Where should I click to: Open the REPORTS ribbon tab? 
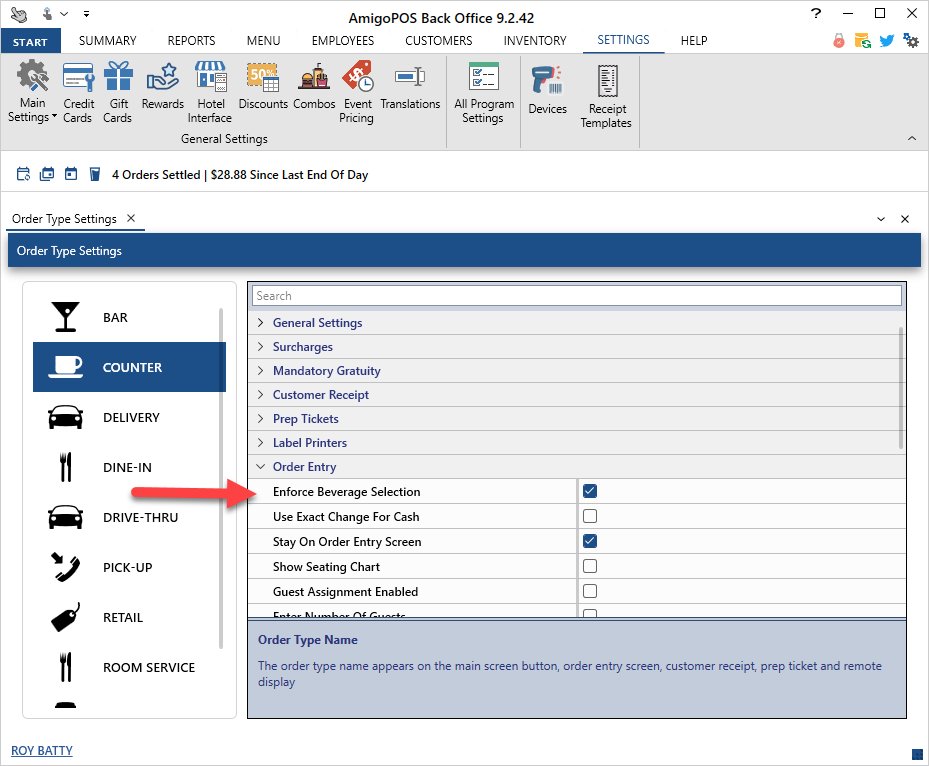pos(191,41)
